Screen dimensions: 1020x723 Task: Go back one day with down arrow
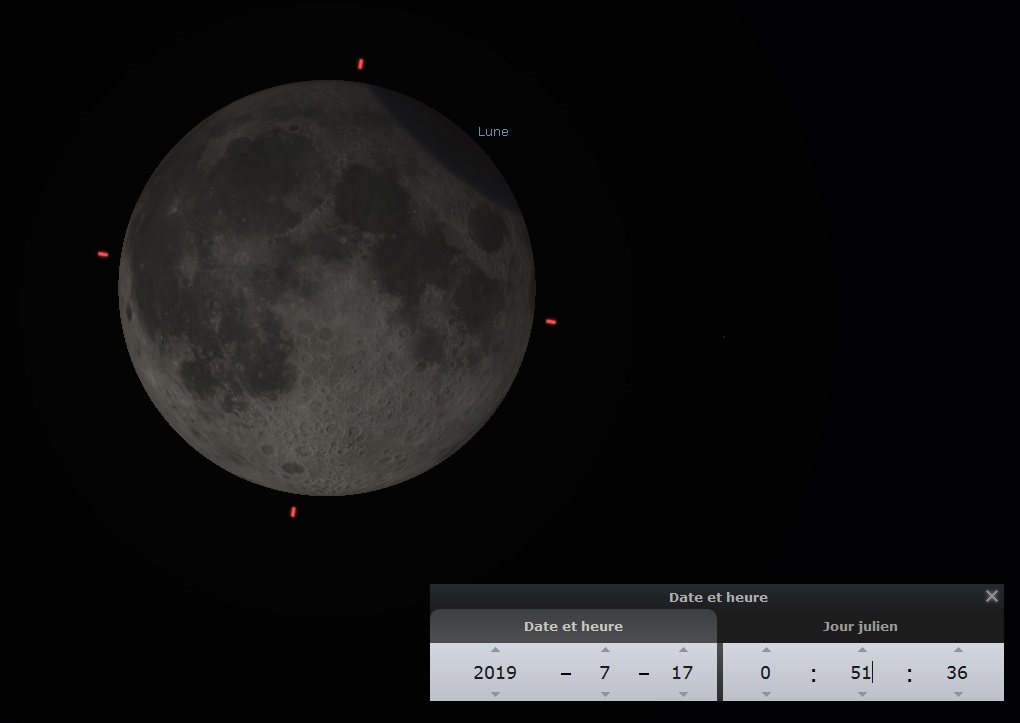point(683,694)
